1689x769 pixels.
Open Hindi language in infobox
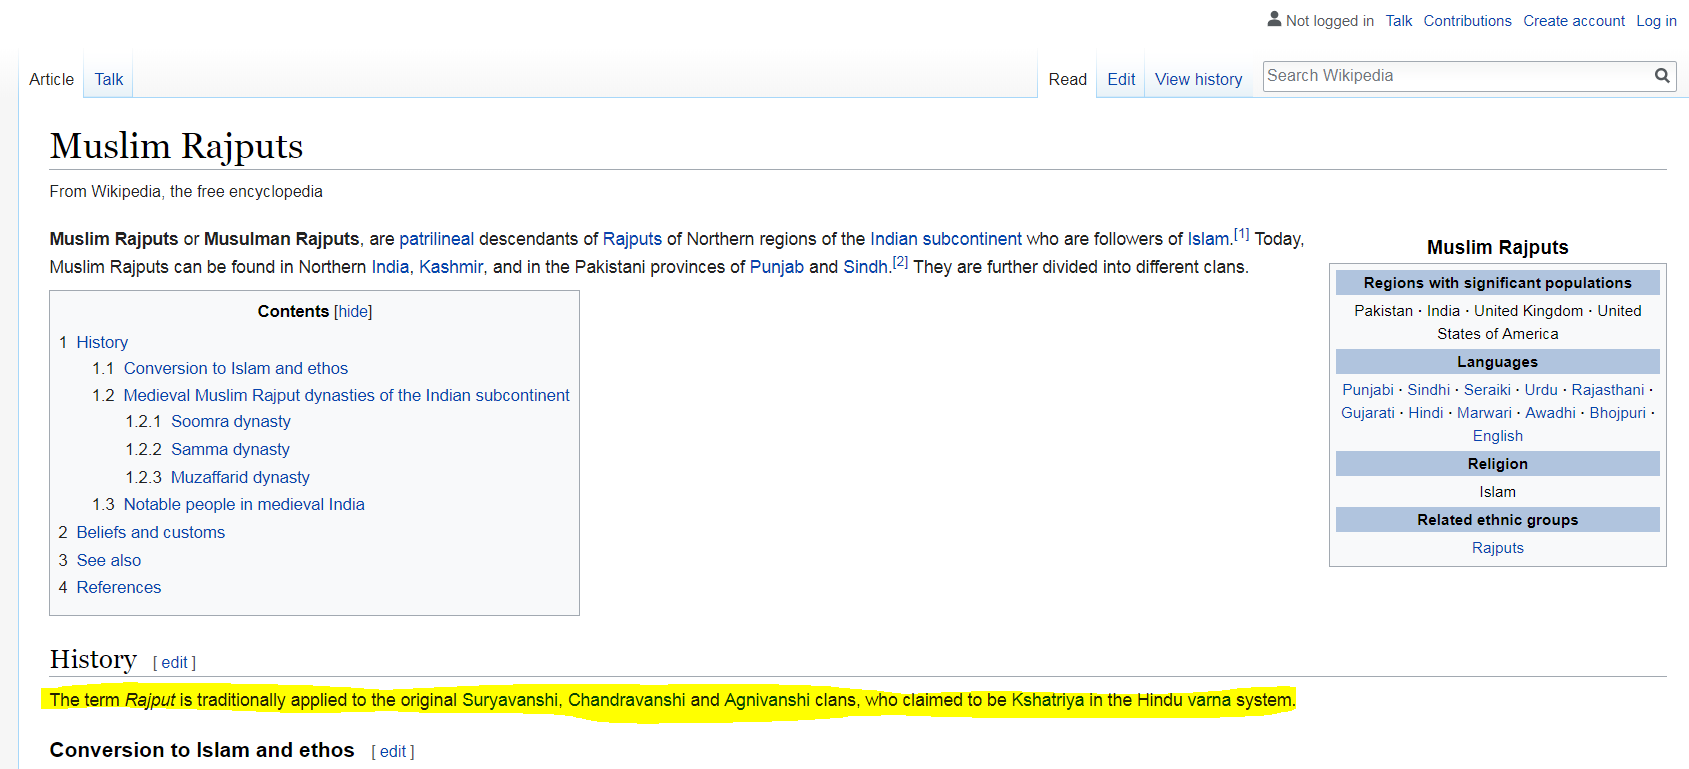tap(1425, 413)
